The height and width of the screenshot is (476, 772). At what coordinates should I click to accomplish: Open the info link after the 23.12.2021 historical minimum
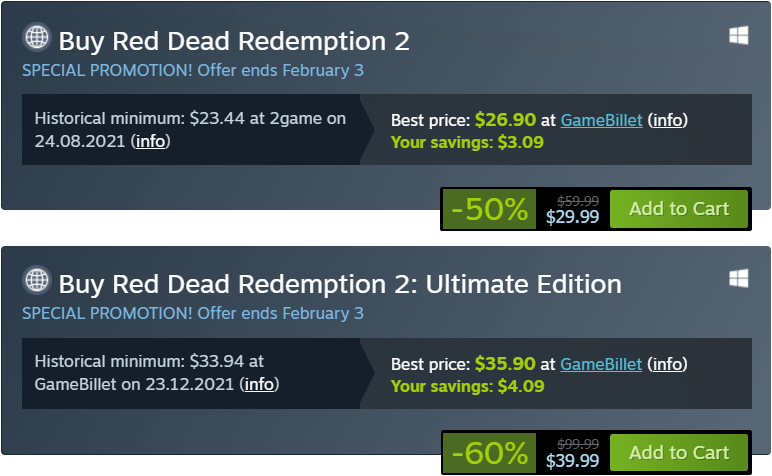pyautogui.click(x=260, y=384)
